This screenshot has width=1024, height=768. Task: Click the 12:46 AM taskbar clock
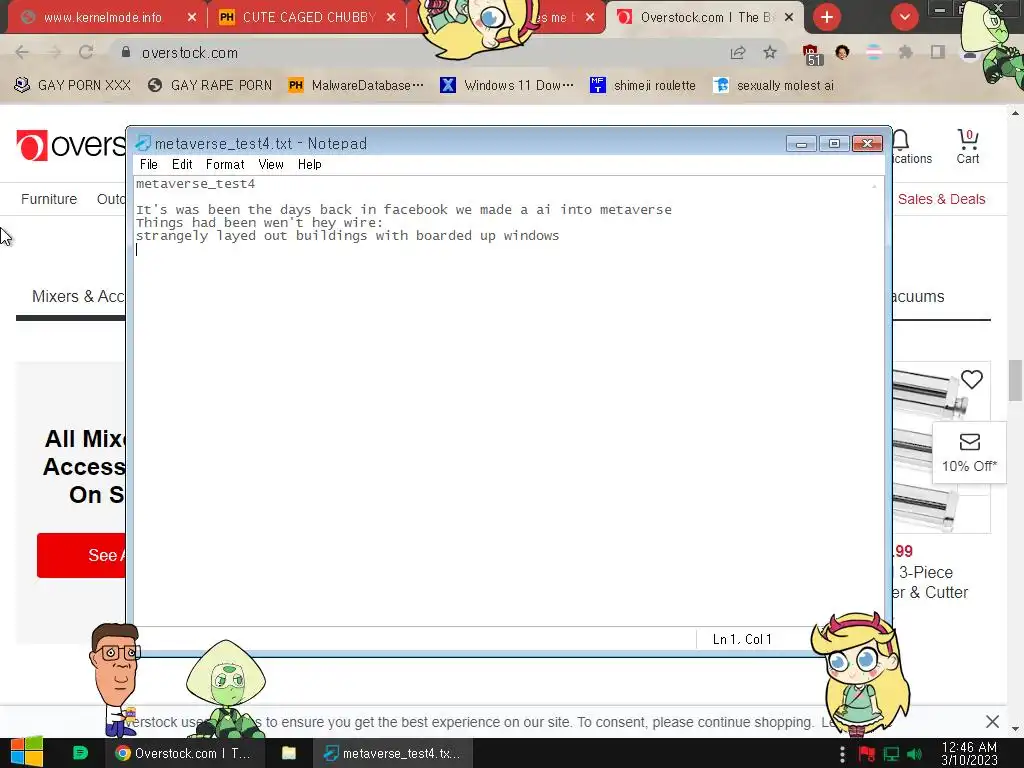tap(969, 753)
